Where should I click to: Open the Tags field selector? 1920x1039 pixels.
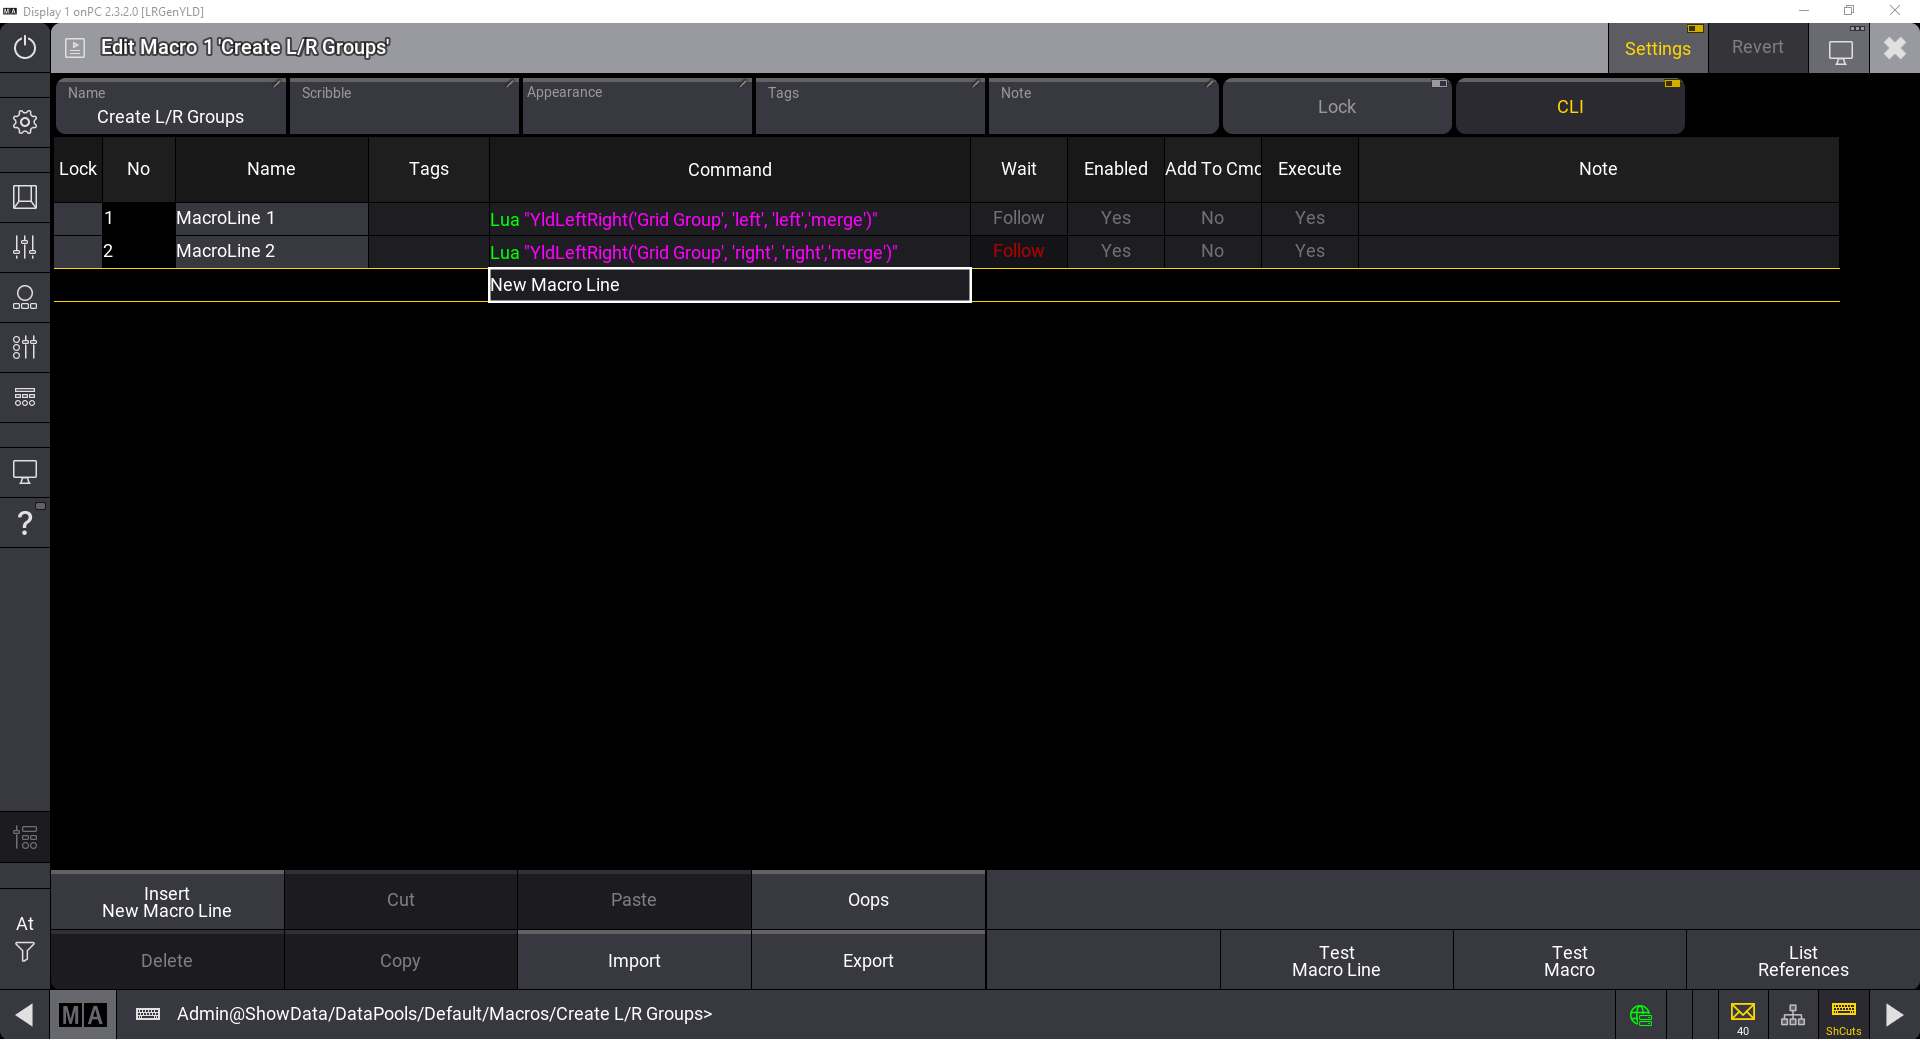[869, 107]
